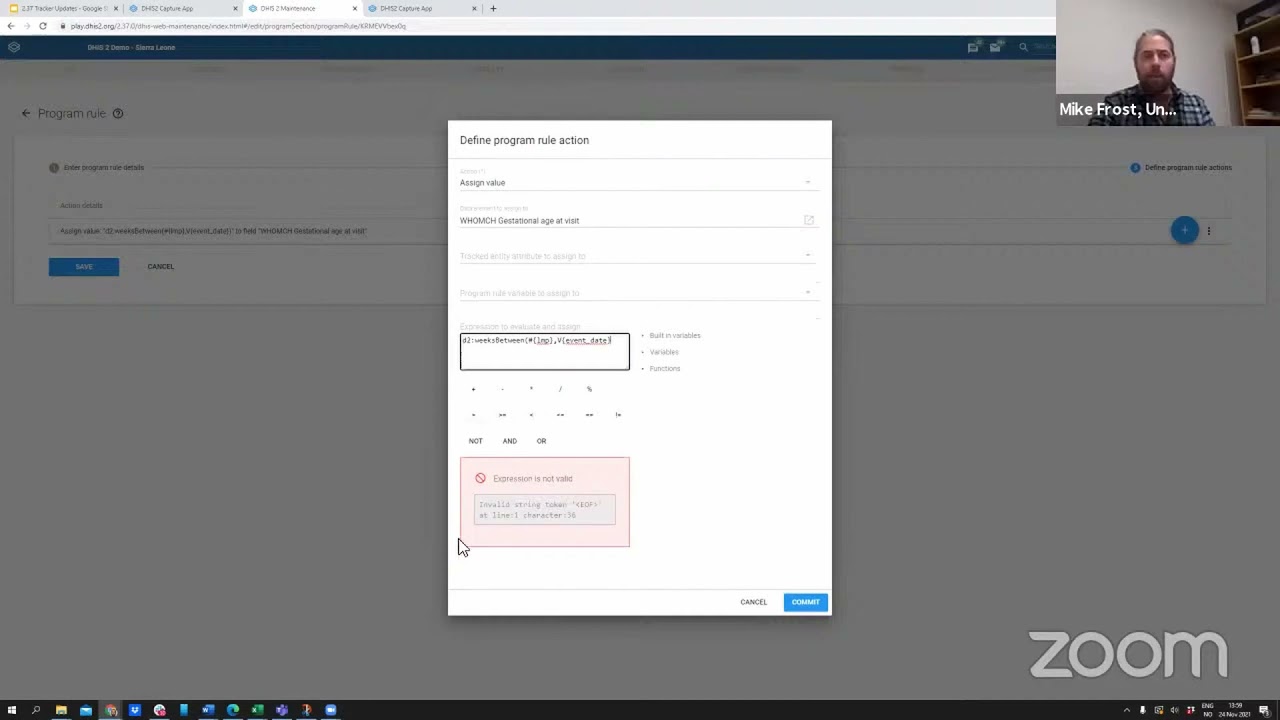The image size is (1280, 720).
Task: Open the Action dropdown showing Assign value
Action: [x=638, y=182]
